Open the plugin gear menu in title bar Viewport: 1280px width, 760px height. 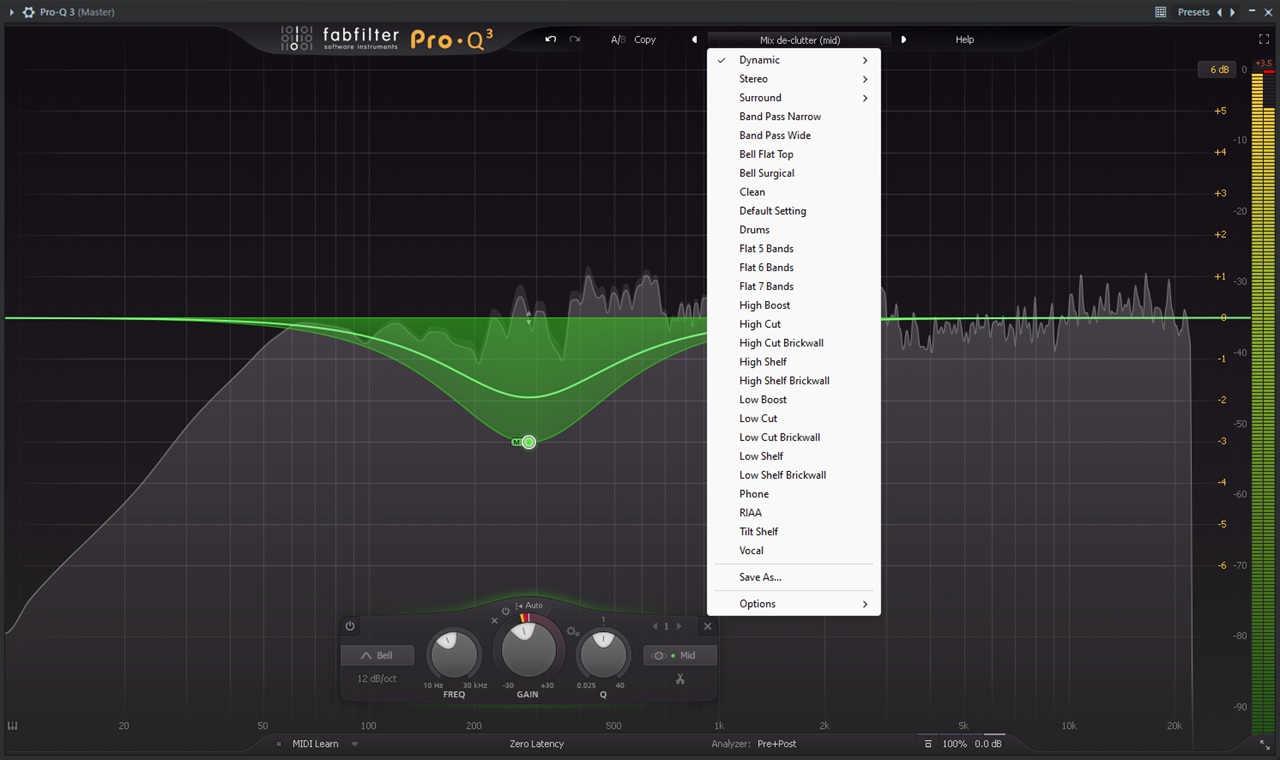pyautogui.click(x=28, y=12)
